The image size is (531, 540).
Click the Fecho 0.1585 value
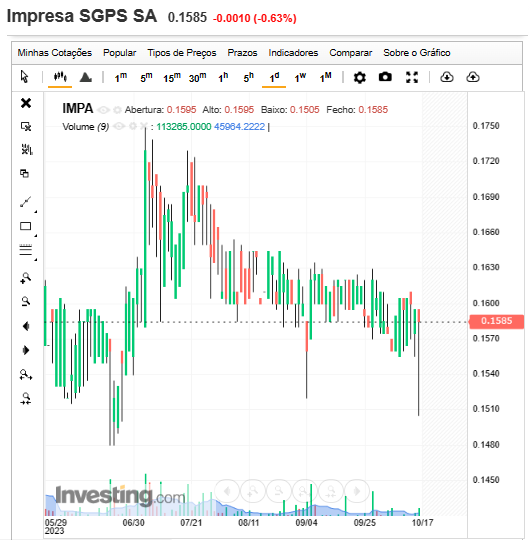pyautogui.click(x=373, y=110)
